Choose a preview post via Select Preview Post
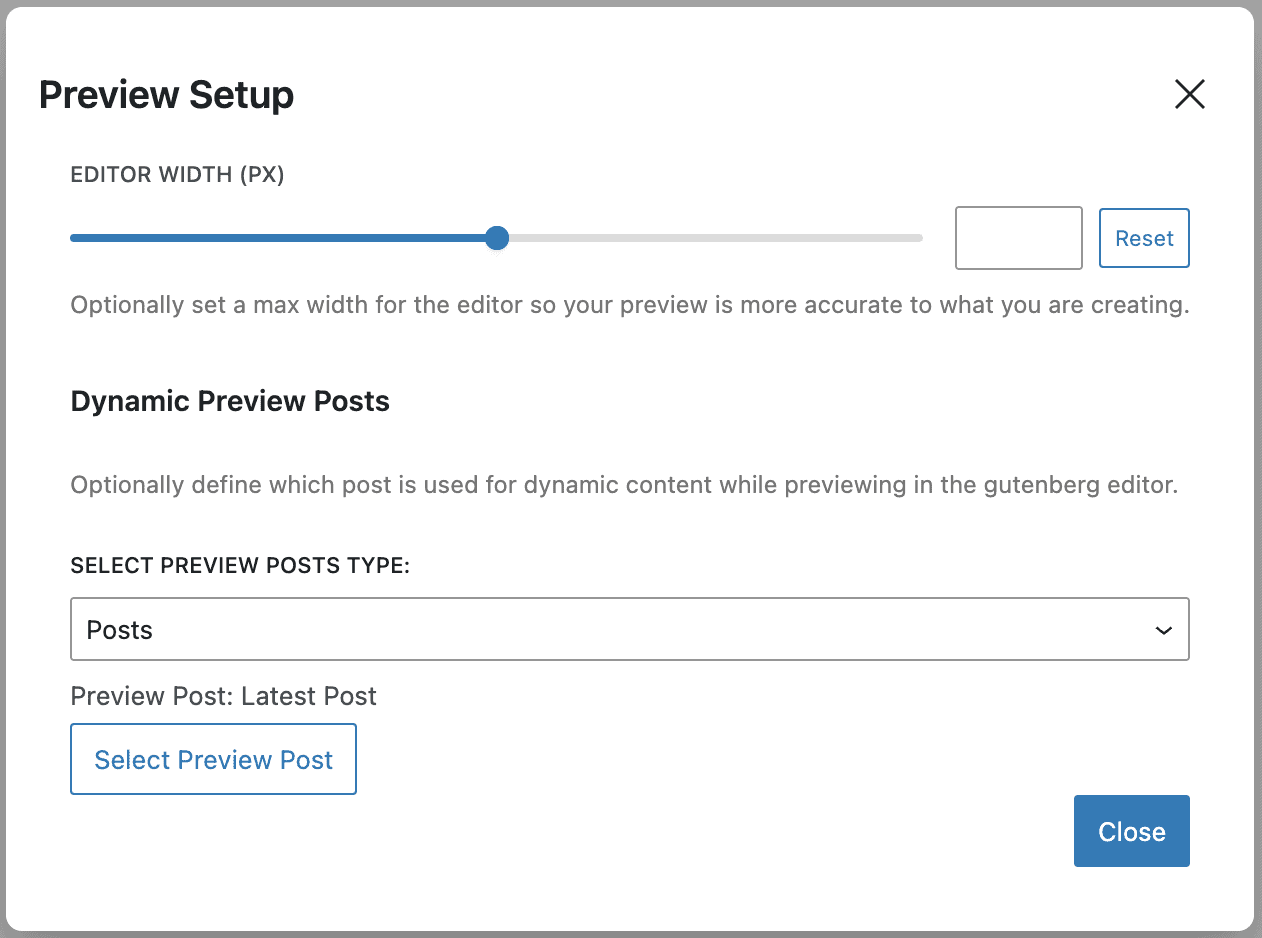 coord(213,759)
